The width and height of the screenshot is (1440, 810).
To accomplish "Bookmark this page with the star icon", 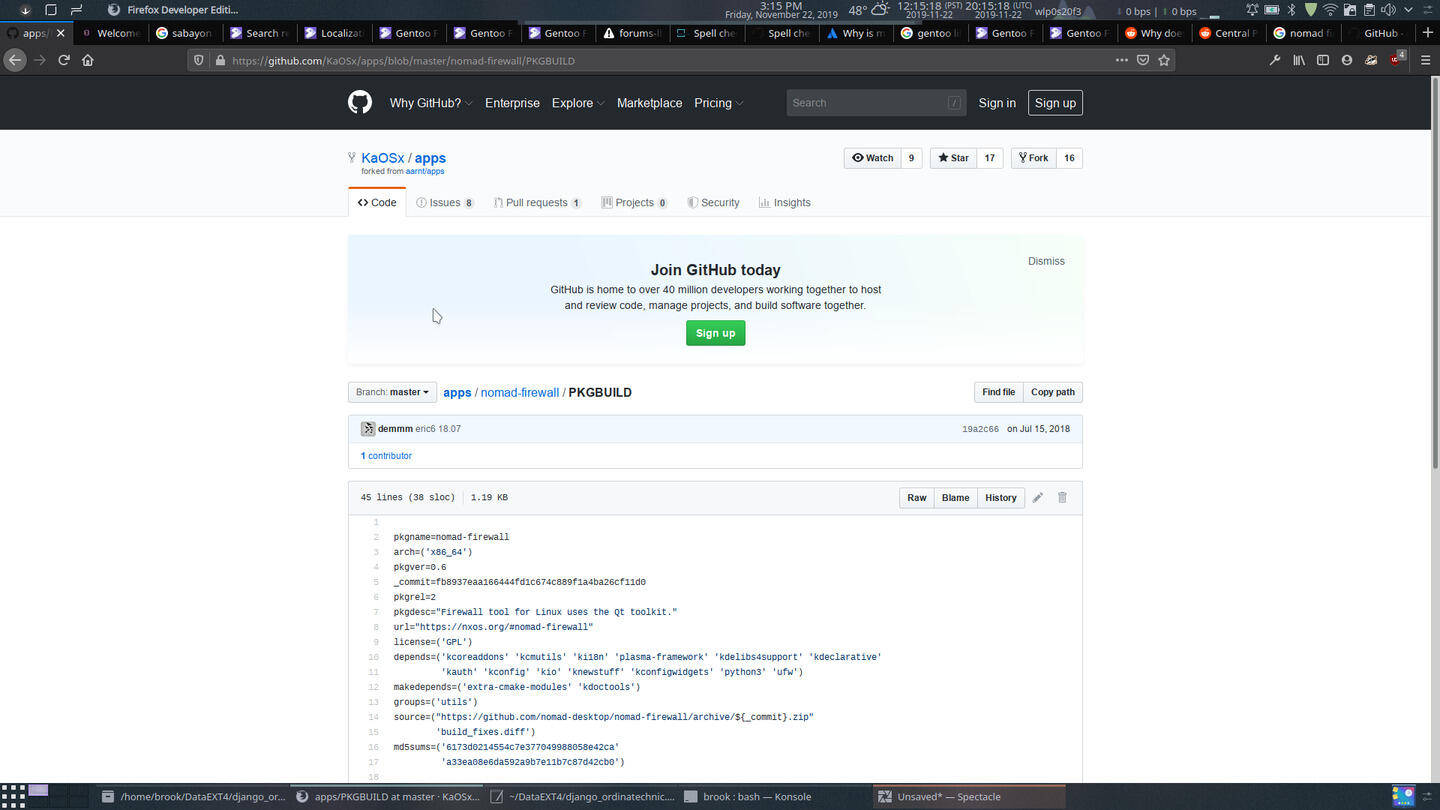I will coord(1164,60).
